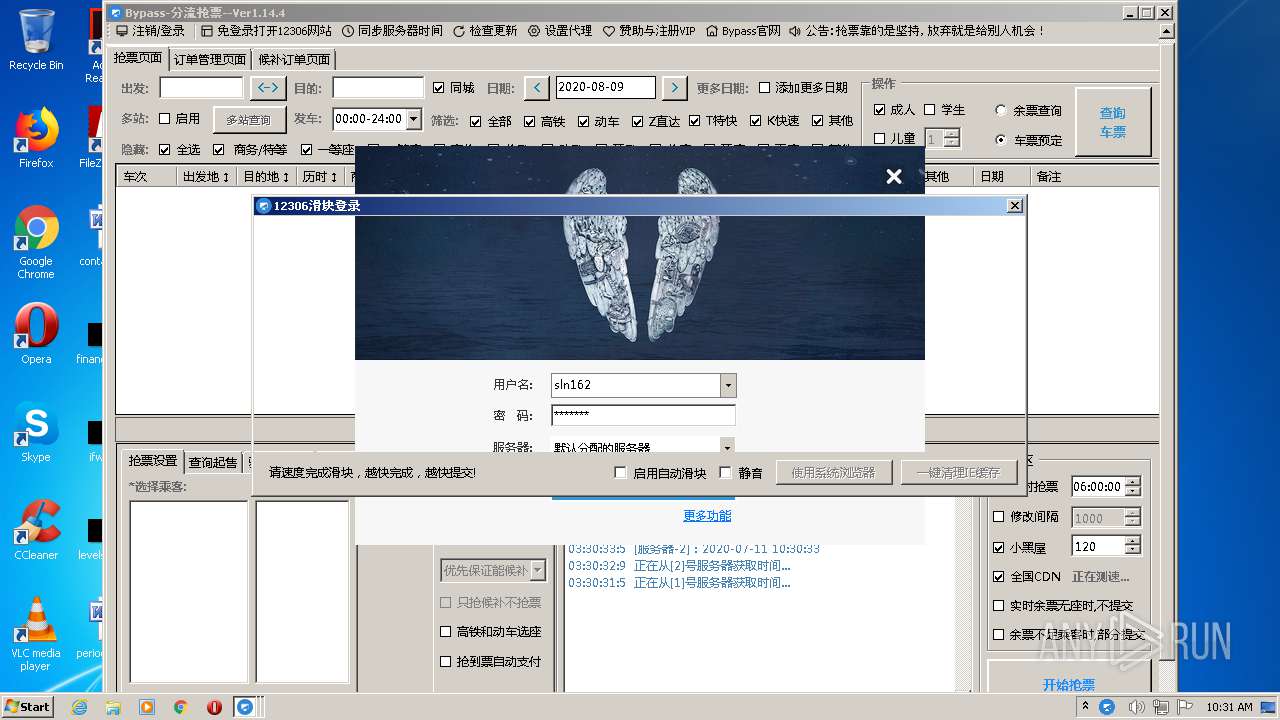The width and height of the screenshot is (1280, 720).
Task: Click the heart icon for 赞助与注册VIP
Action: pyautogui.click(x=609, y=31)
